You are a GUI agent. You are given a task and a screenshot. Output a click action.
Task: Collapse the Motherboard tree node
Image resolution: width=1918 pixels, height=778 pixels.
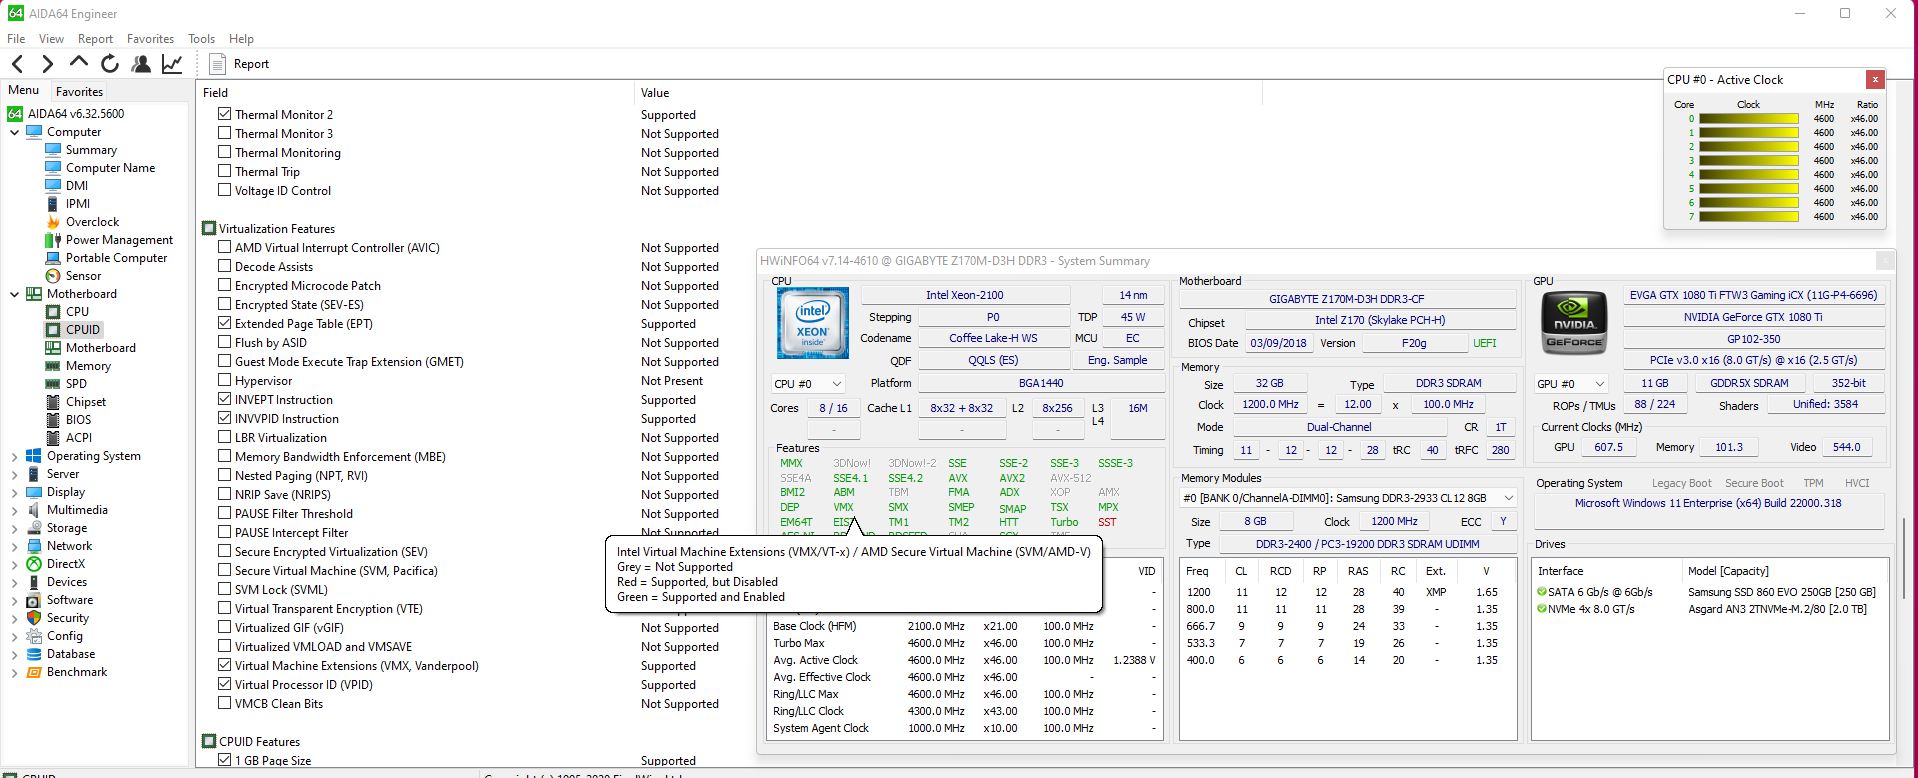(14, 294)
